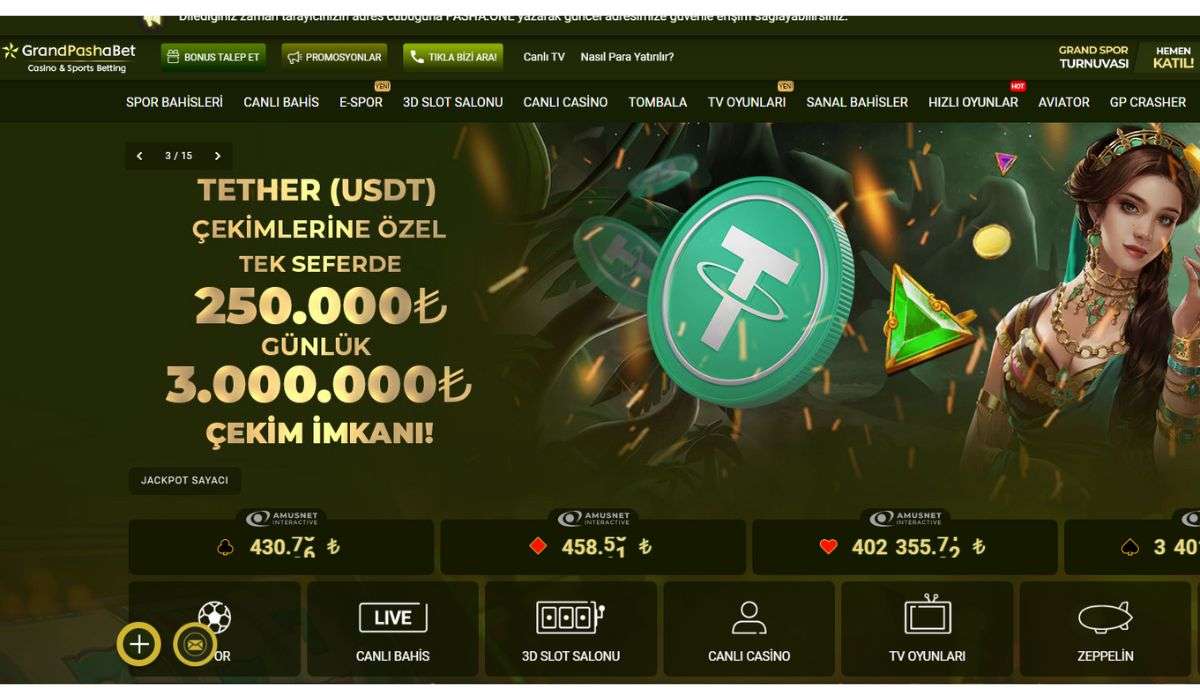Viewport: 1200px width, 700px height.
Task: Open Nasıl Para Yatırılır link
Action: 627,57
